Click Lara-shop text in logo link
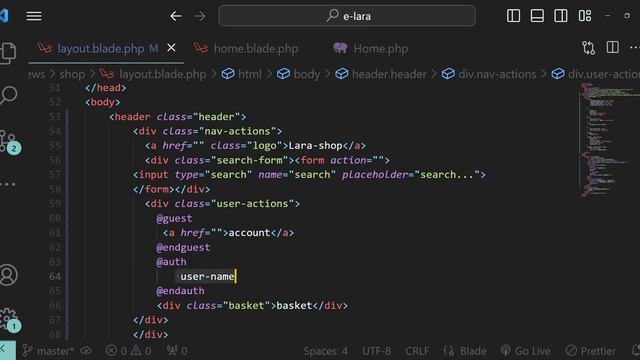Screen dimensions: 640x360 tap(315, 146)
